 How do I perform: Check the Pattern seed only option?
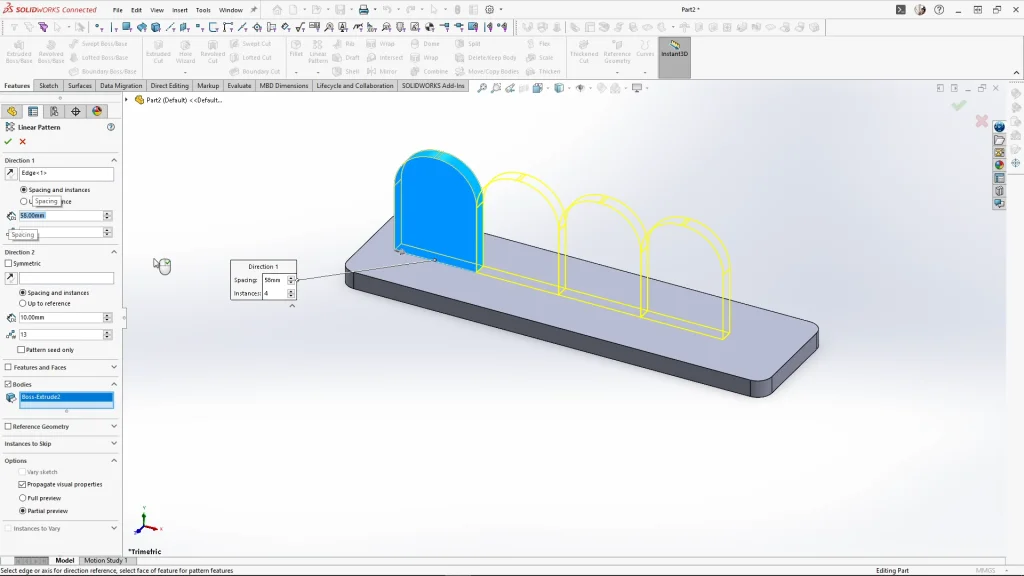click(22, 350)
